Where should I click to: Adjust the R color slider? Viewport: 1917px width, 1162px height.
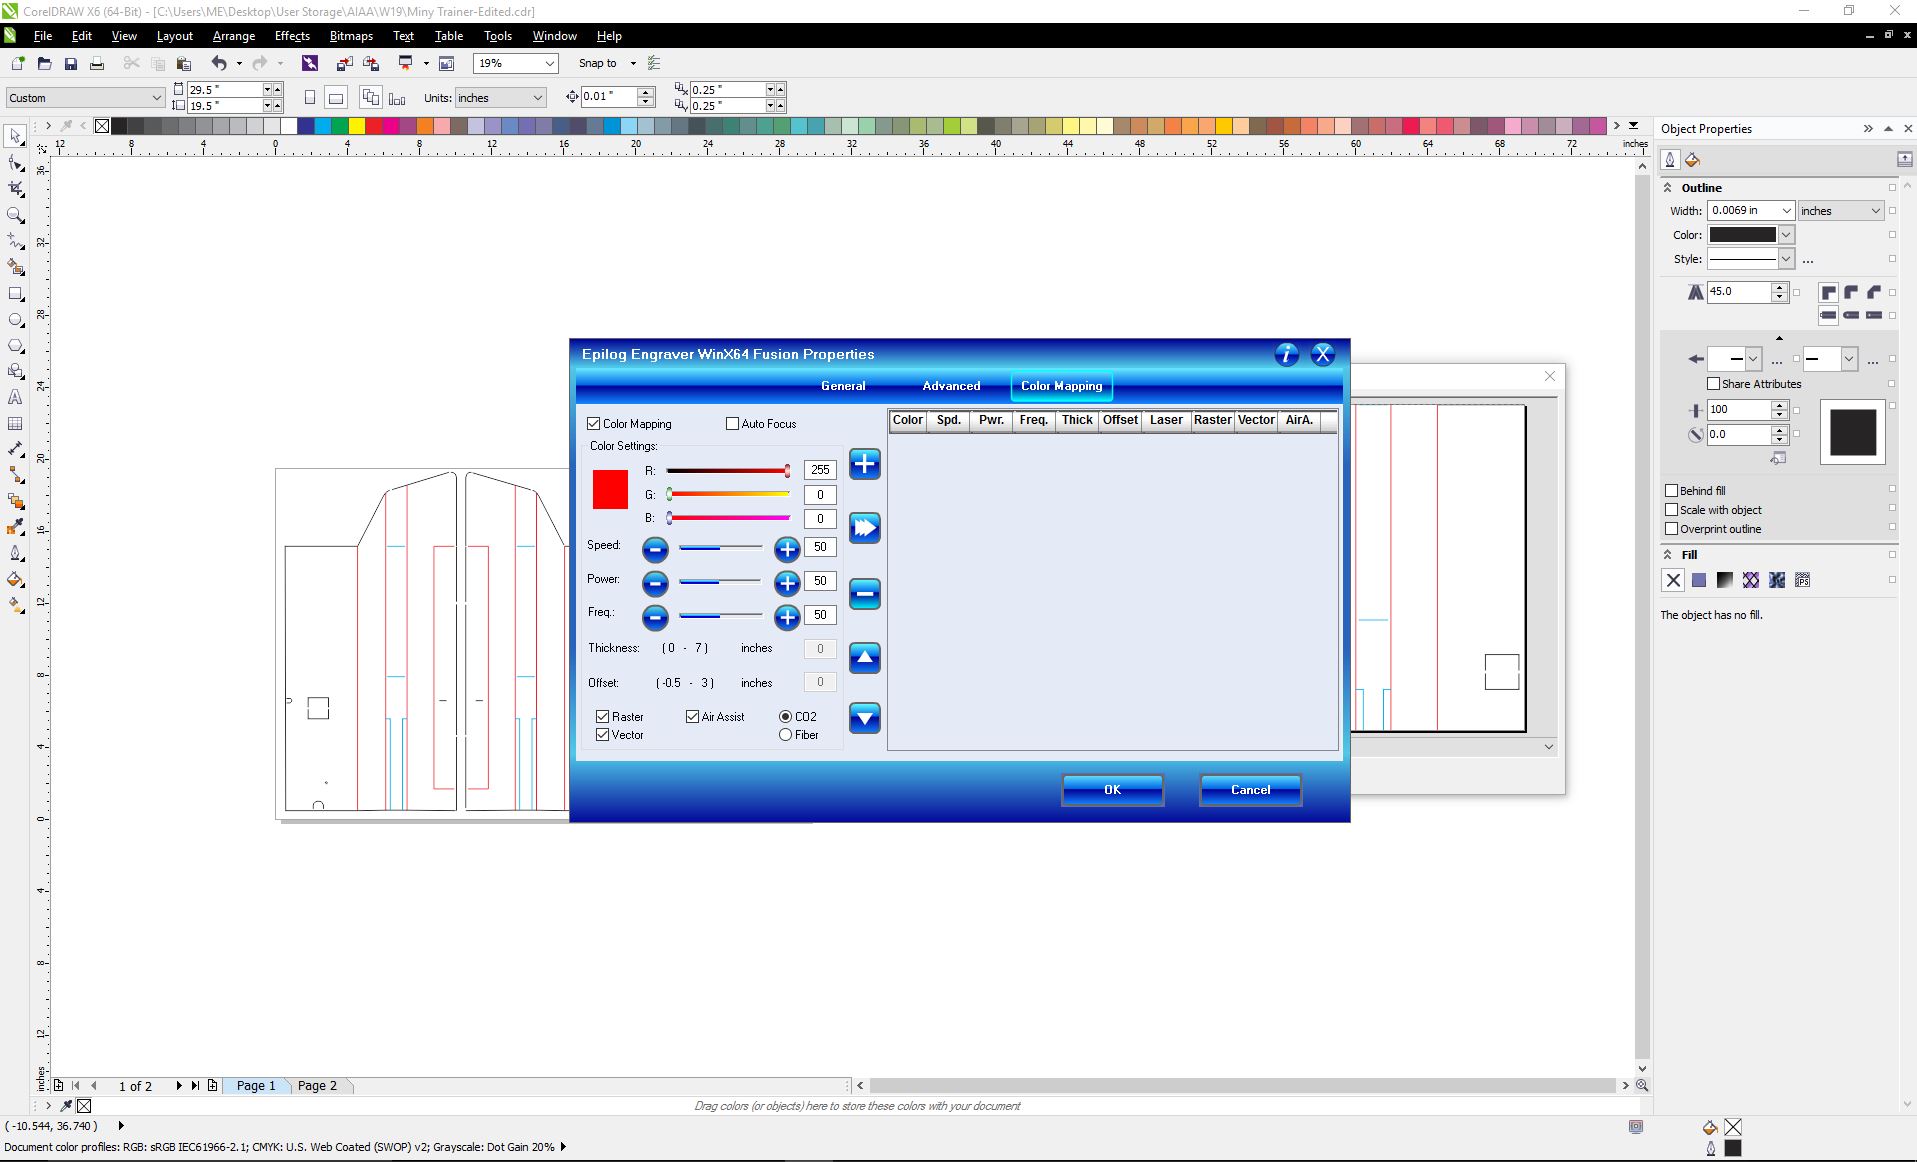coord(728,470)
